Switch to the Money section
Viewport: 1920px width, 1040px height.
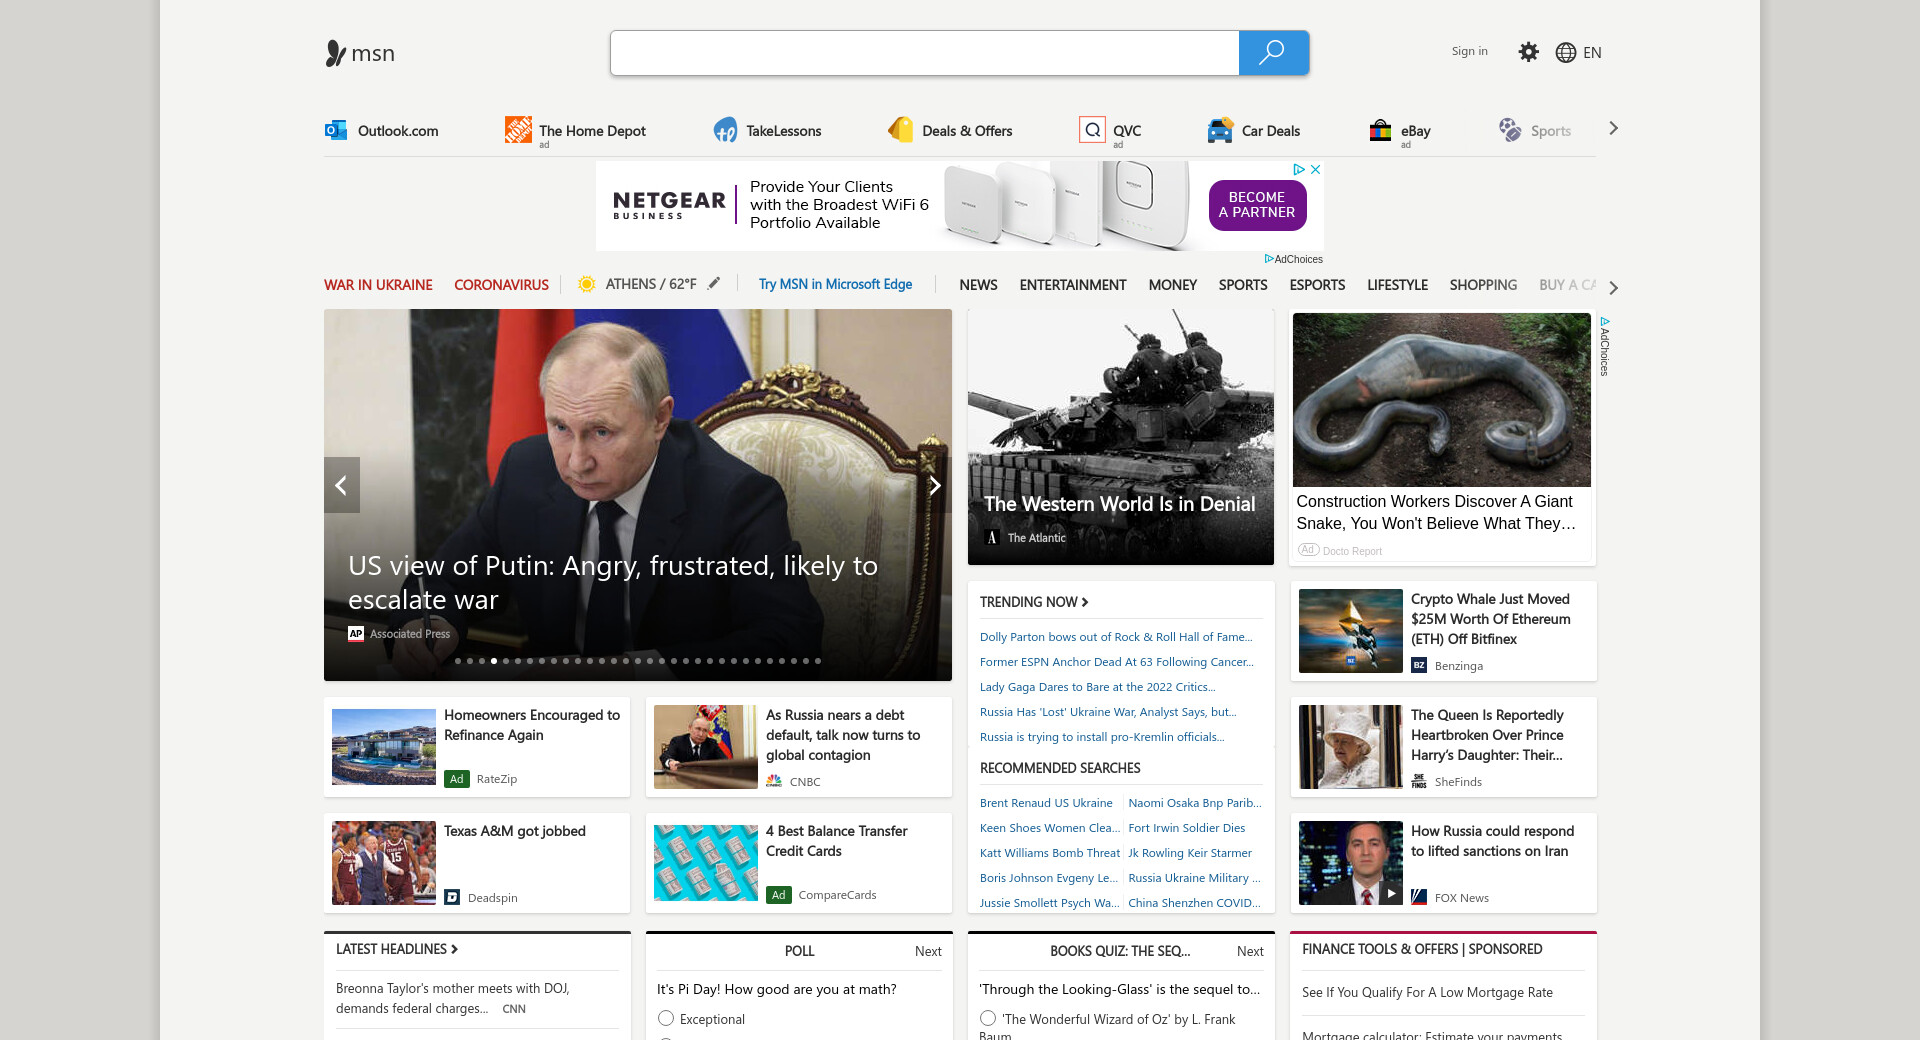point(1172,285)
